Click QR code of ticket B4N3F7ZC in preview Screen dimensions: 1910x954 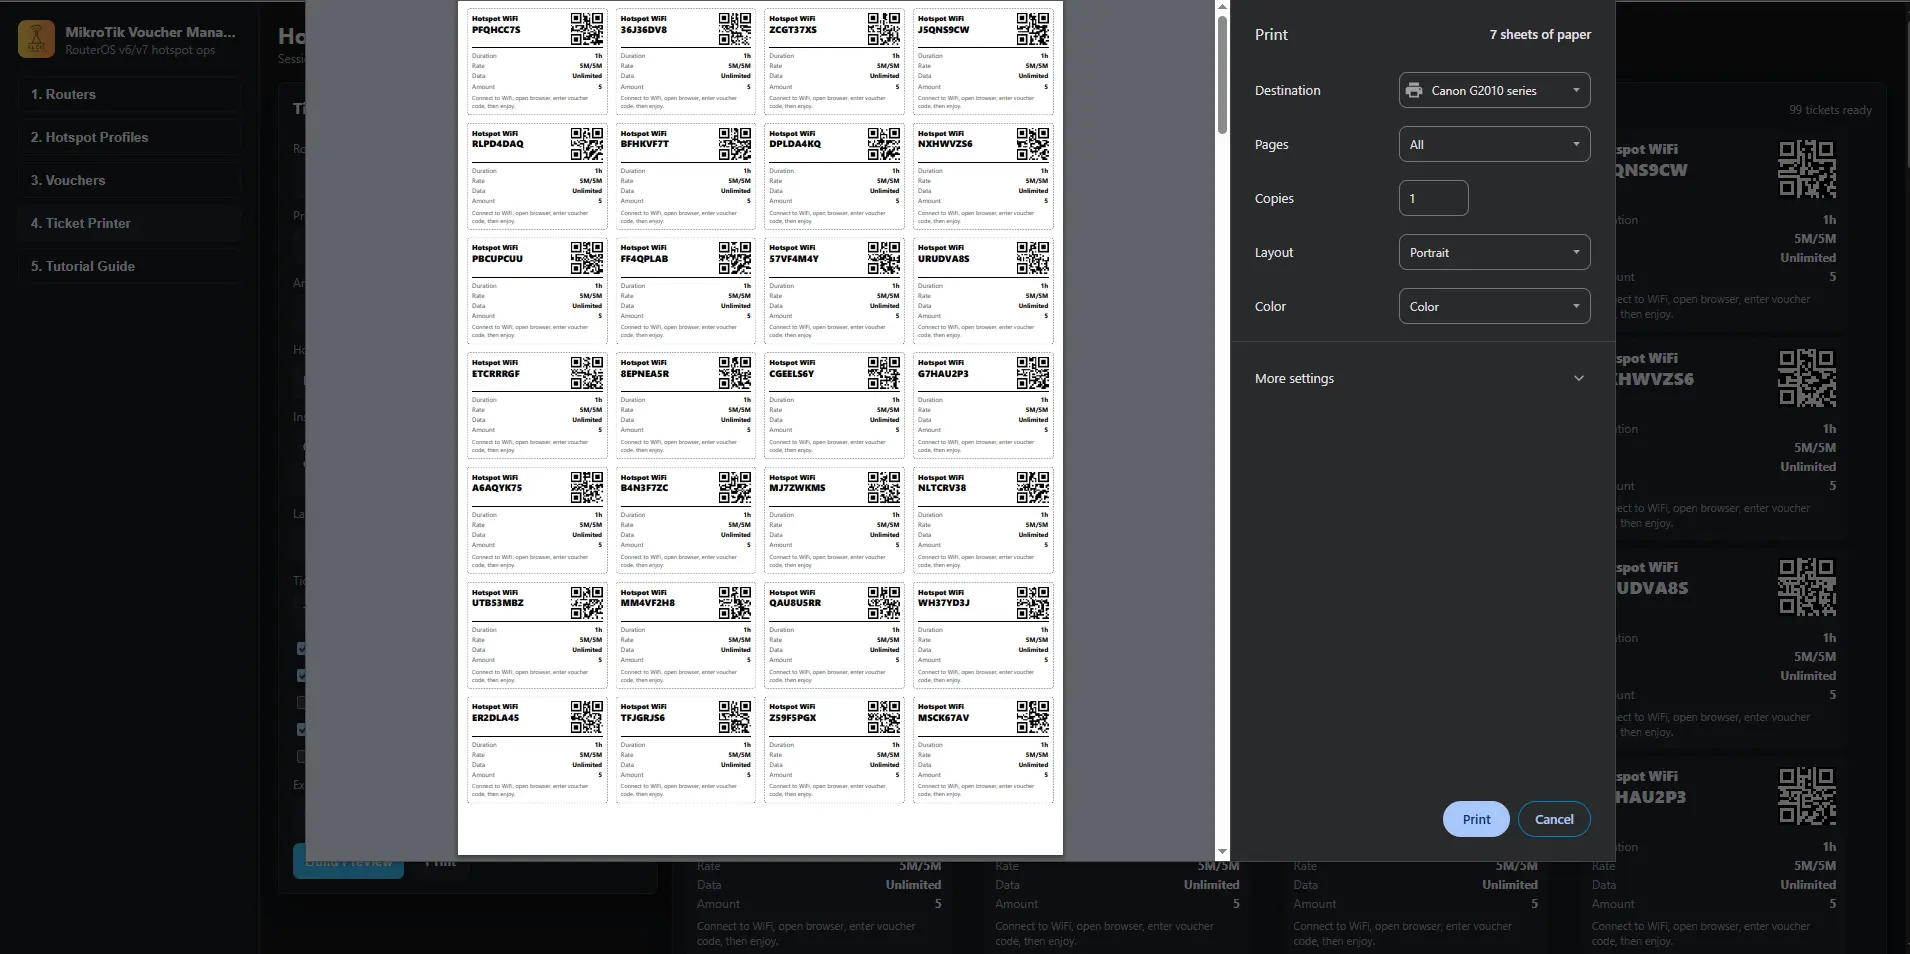click(x=735, y=488)
